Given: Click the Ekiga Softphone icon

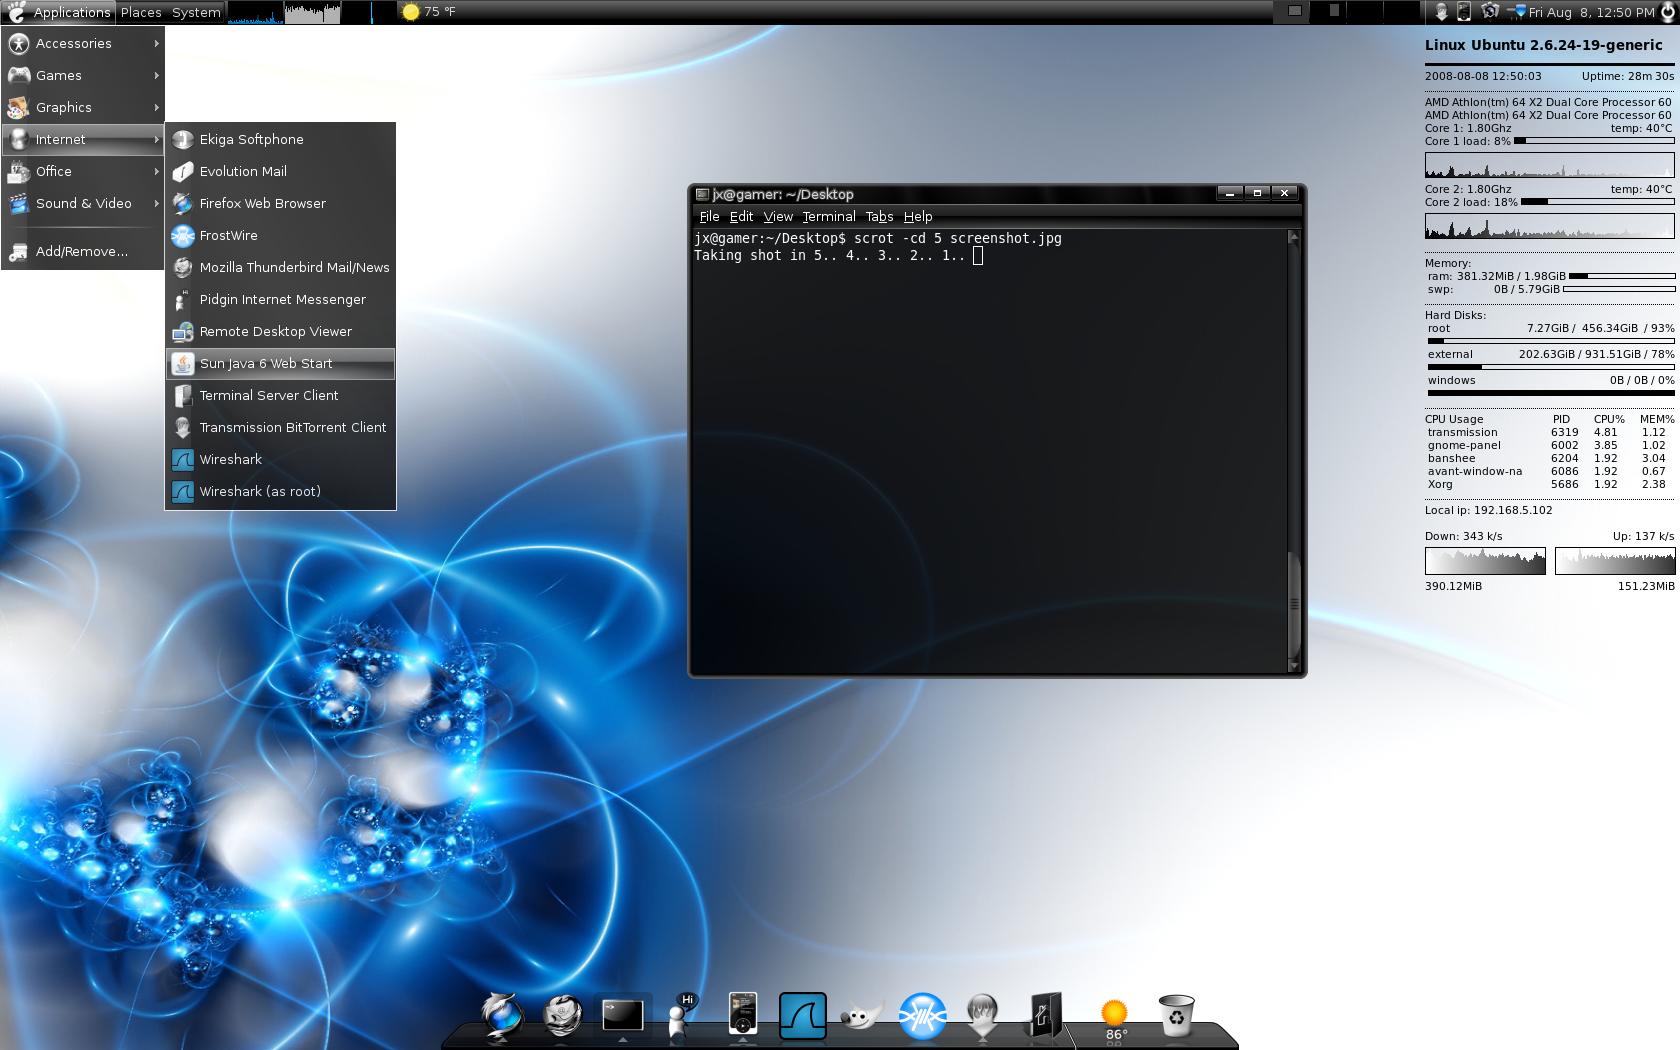Looking at the screenshot, I should click(182, 140).
